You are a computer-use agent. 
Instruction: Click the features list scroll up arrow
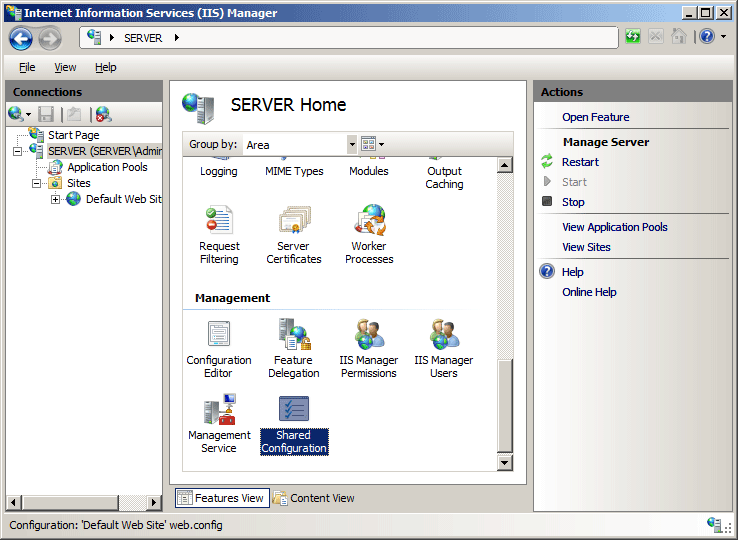(505, 165)
